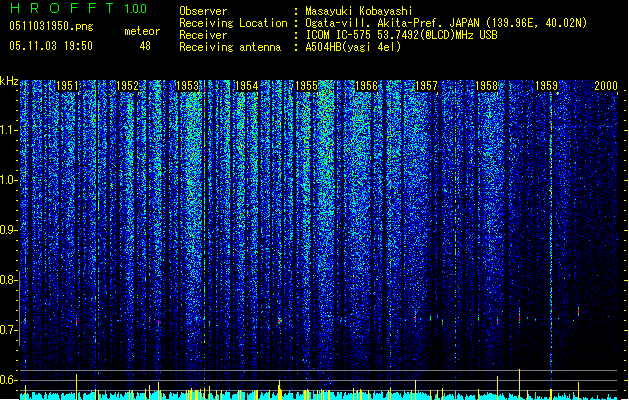Click the meteor label

point(142,31)
